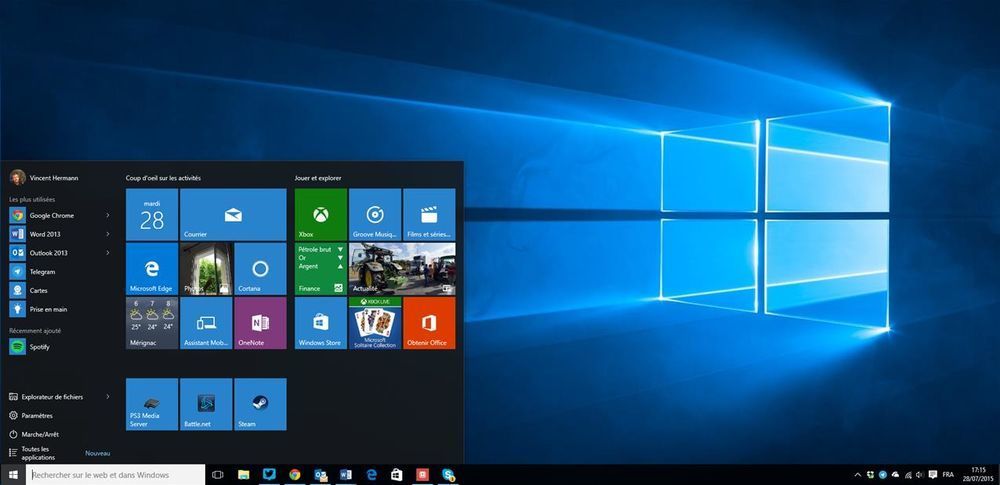Launch Microsoft Edge from Start tiles

point(152,268)
